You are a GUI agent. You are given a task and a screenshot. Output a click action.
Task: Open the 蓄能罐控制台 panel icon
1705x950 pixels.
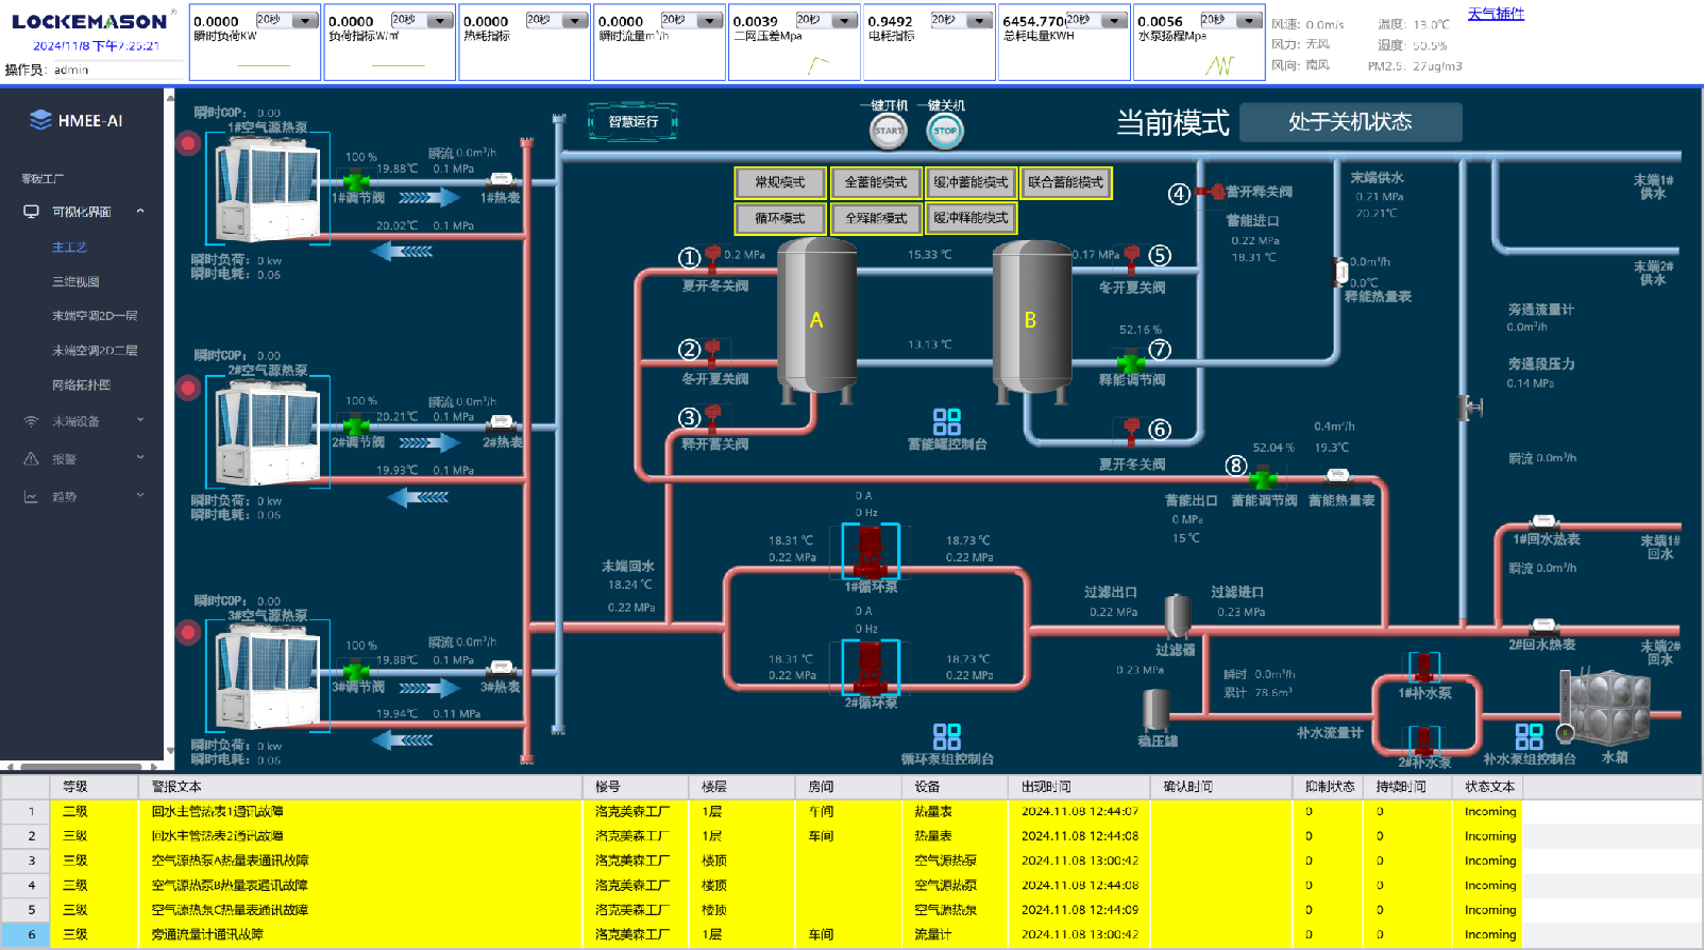[x=946, y=422]
